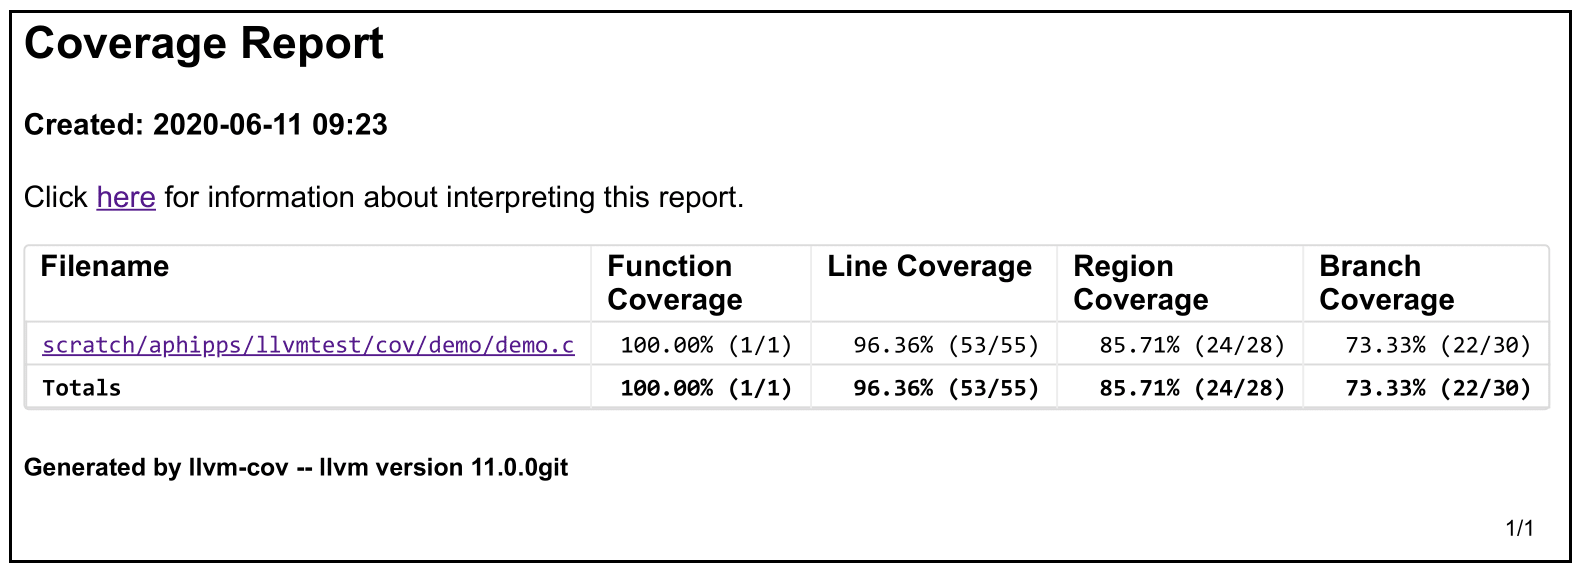Screen dimensions: 1581x570
Task: Click the Created date and time text
Action: (206, 125)
